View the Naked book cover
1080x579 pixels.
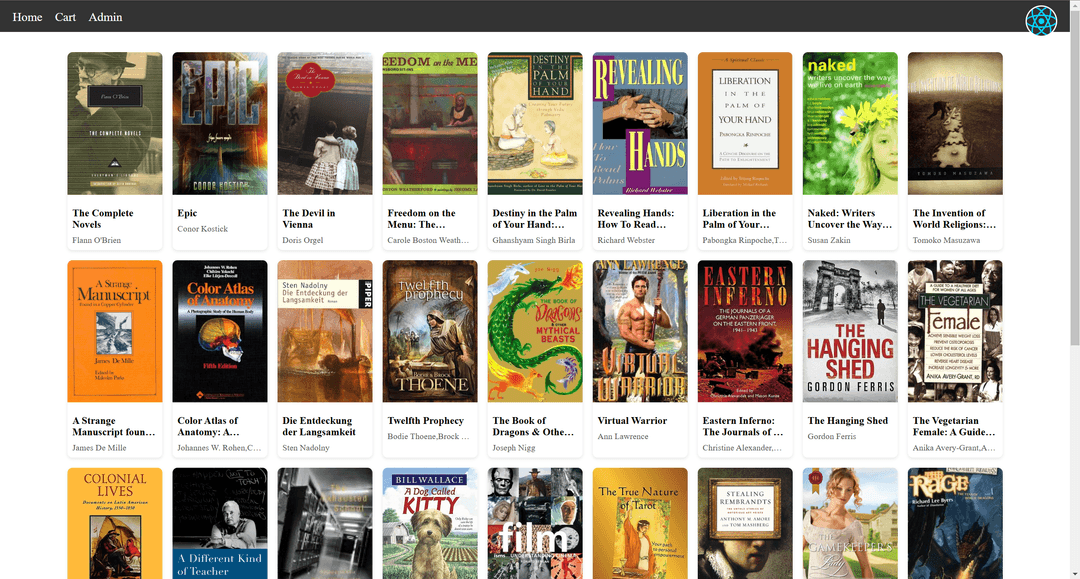850,123
